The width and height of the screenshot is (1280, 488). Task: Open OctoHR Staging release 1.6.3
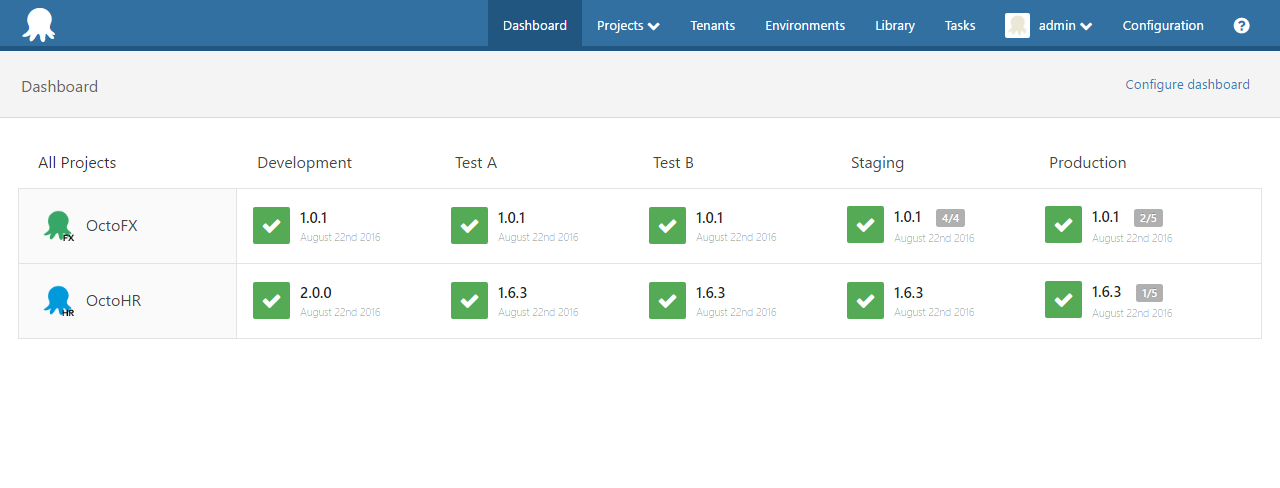[x=909, y=293]
